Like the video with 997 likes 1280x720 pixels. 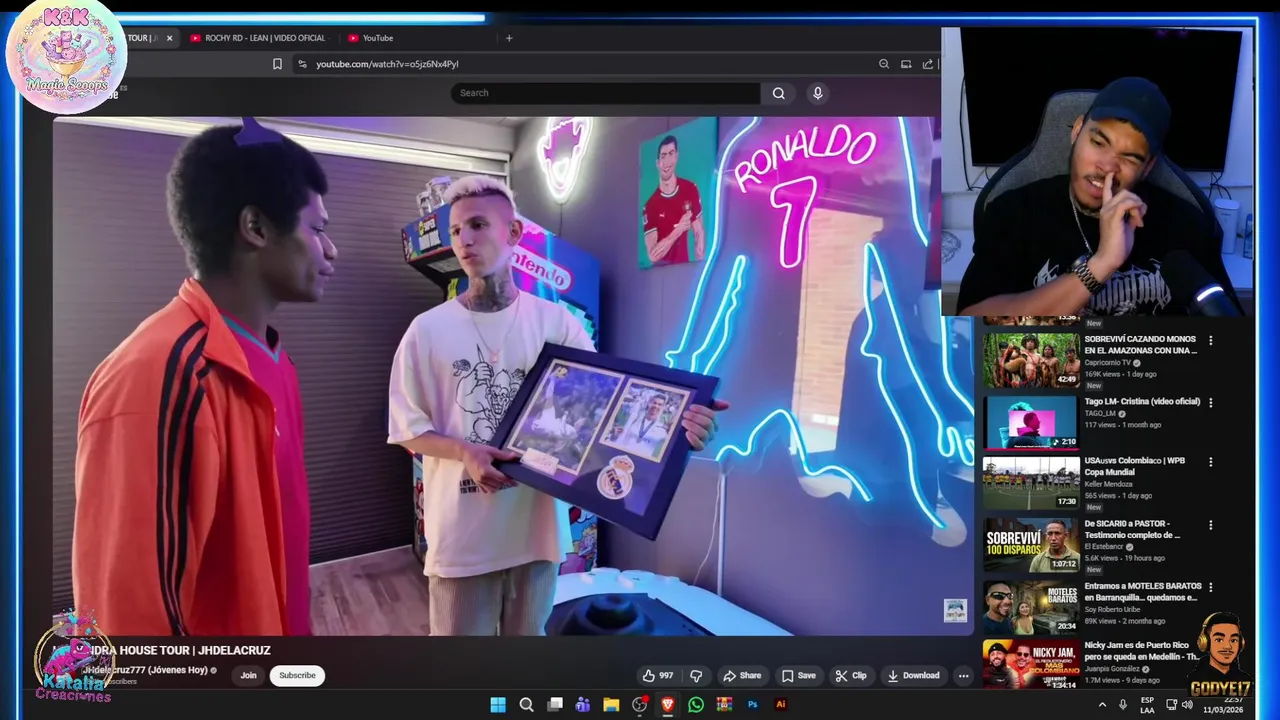658,676
